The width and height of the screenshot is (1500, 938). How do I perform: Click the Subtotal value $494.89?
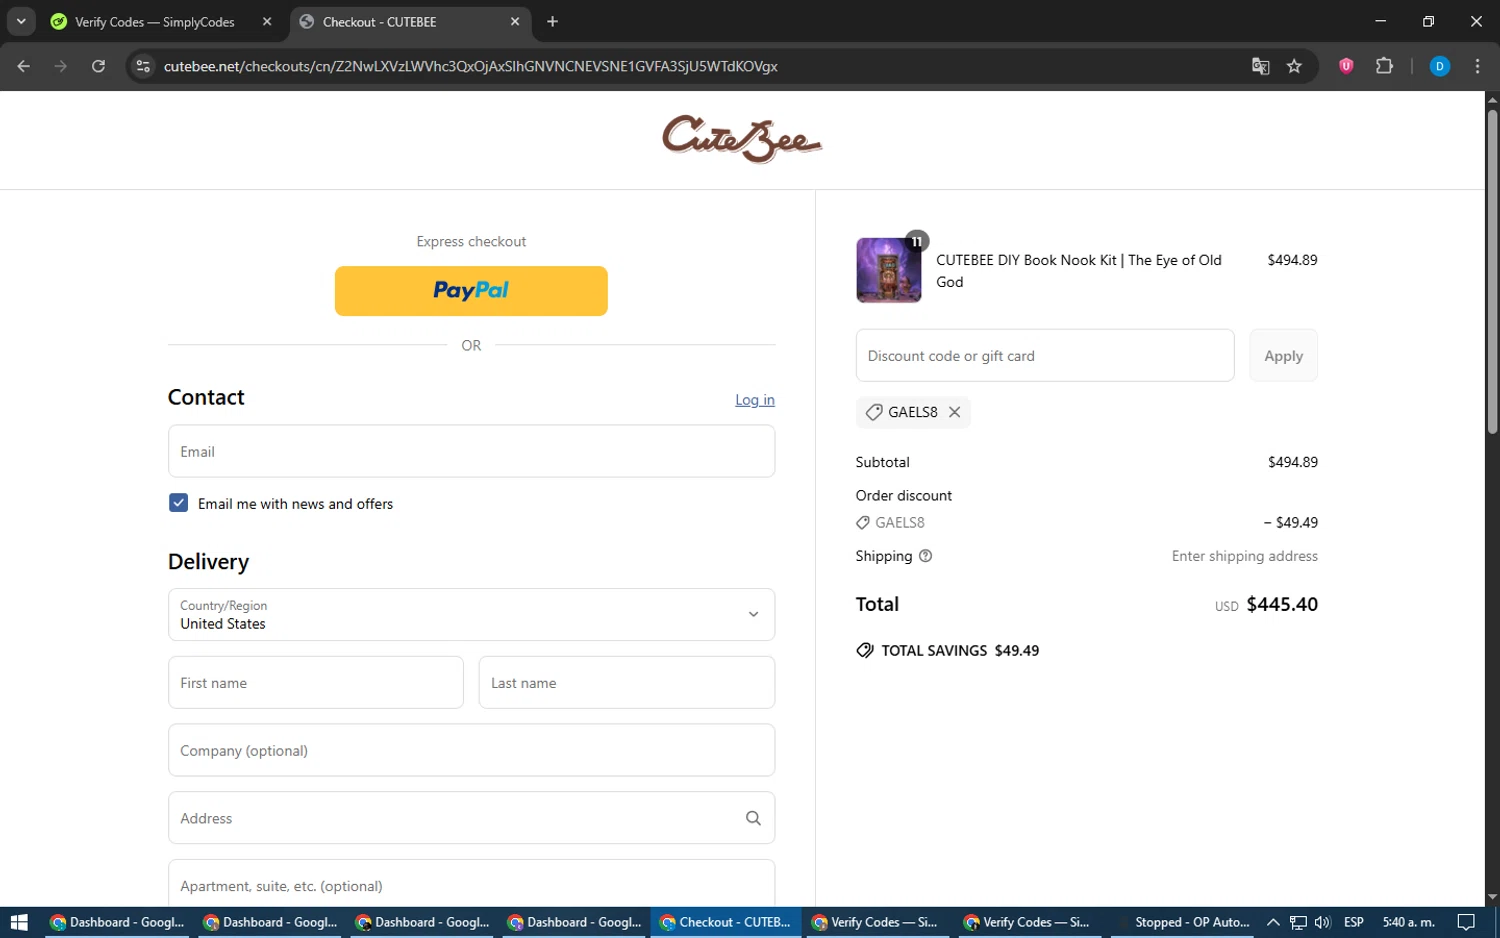click(x=1293, y=462)
